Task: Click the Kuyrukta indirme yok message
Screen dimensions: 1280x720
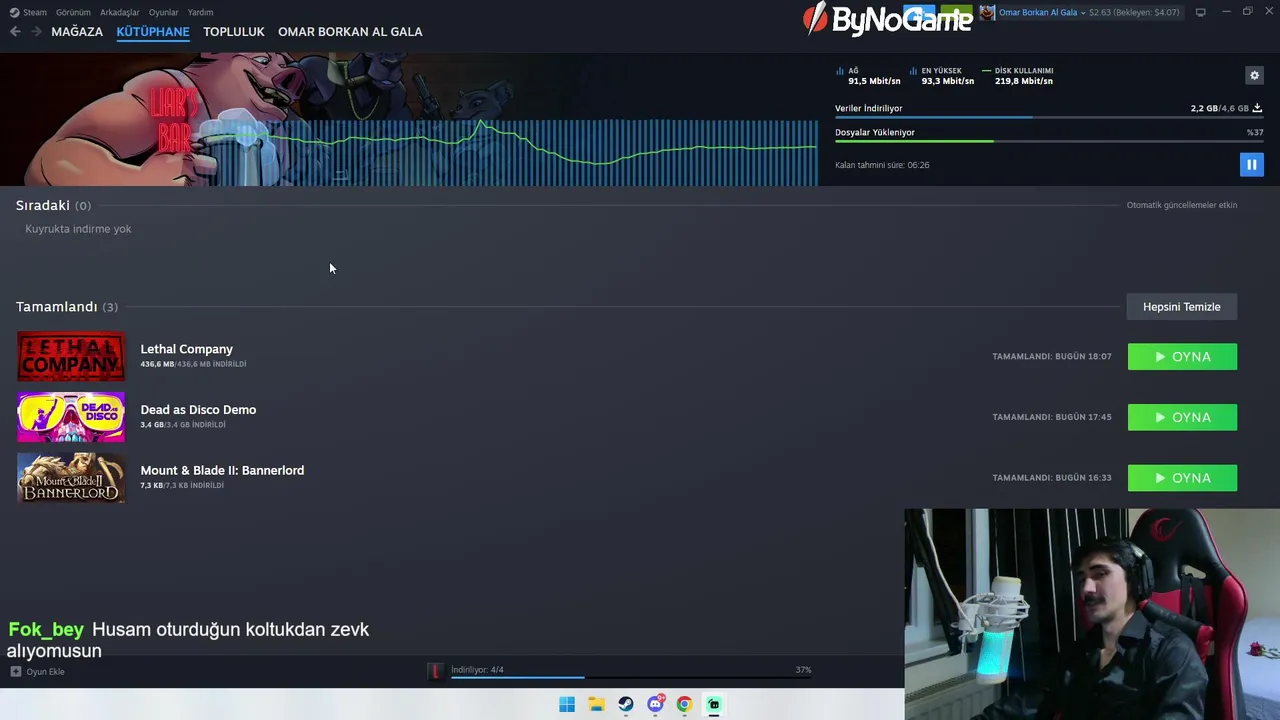Action: 78,229
